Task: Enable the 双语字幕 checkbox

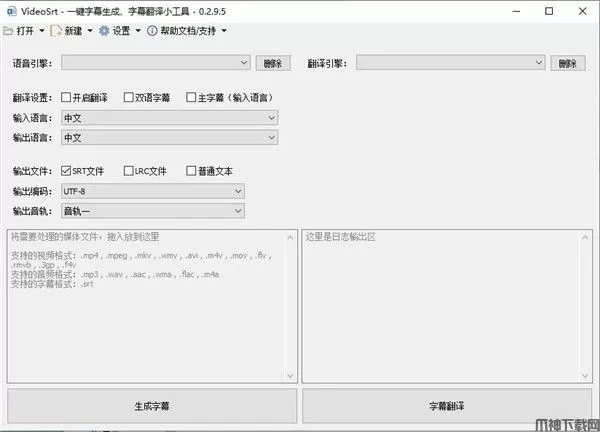Action: [x=129, y=97]
